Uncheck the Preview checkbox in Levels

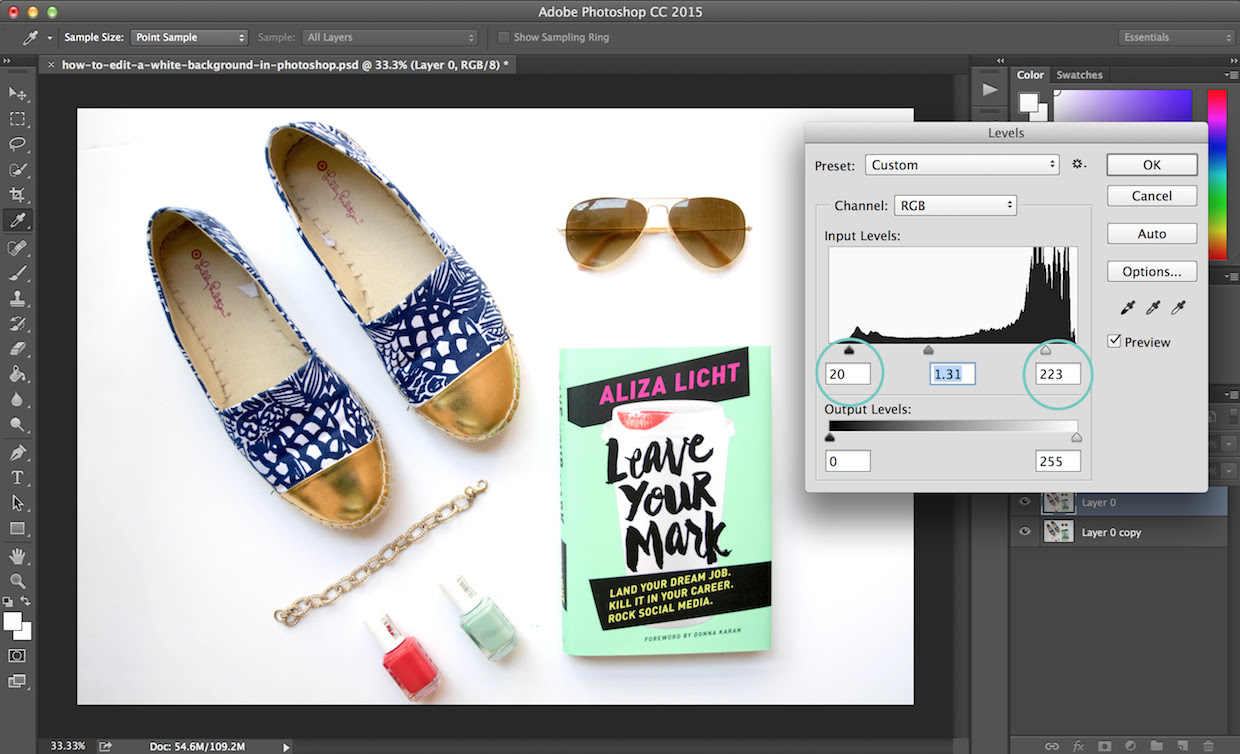coord(1115,342)
